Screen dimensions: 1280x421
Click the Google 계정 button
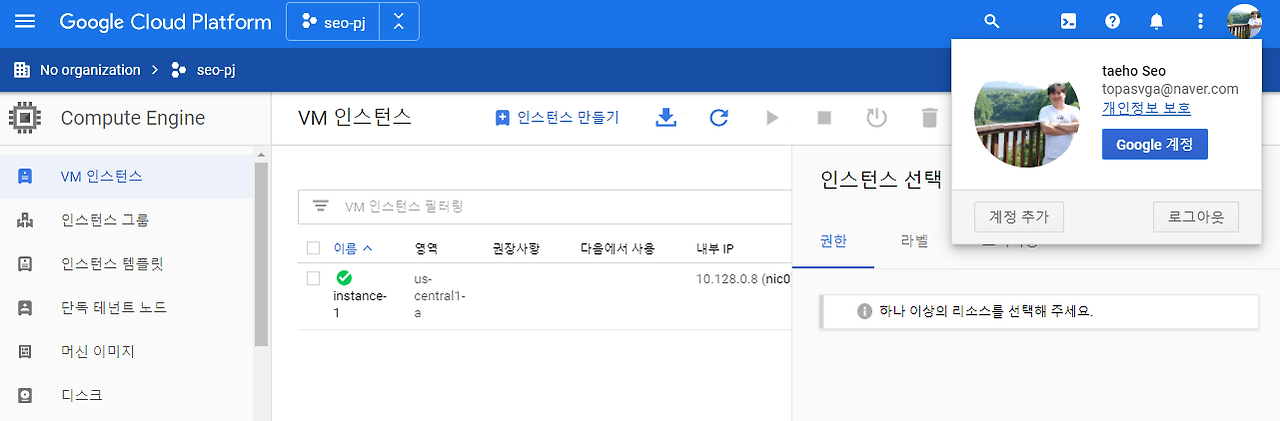(x=1155, y=144)
